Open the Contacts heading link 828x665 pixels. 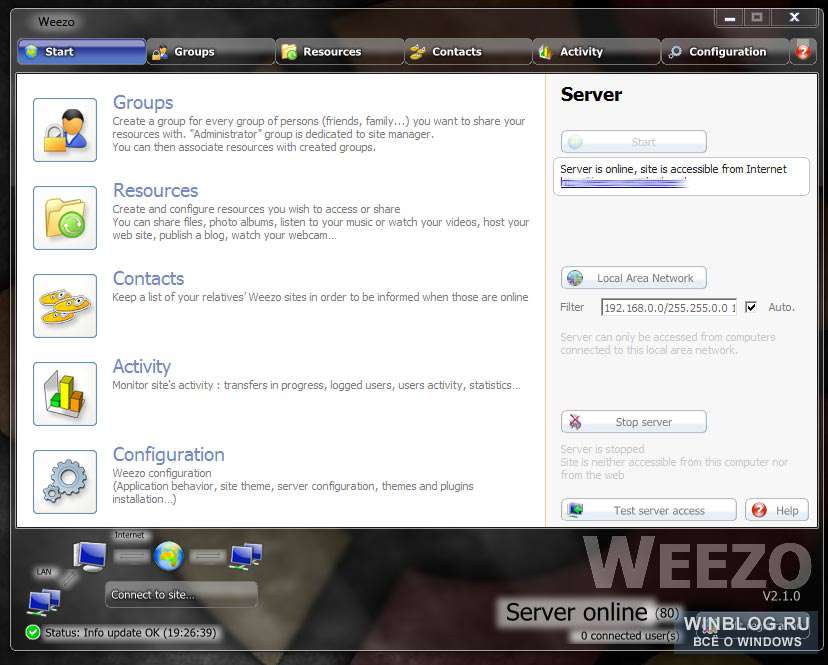(x=148, y=278)
